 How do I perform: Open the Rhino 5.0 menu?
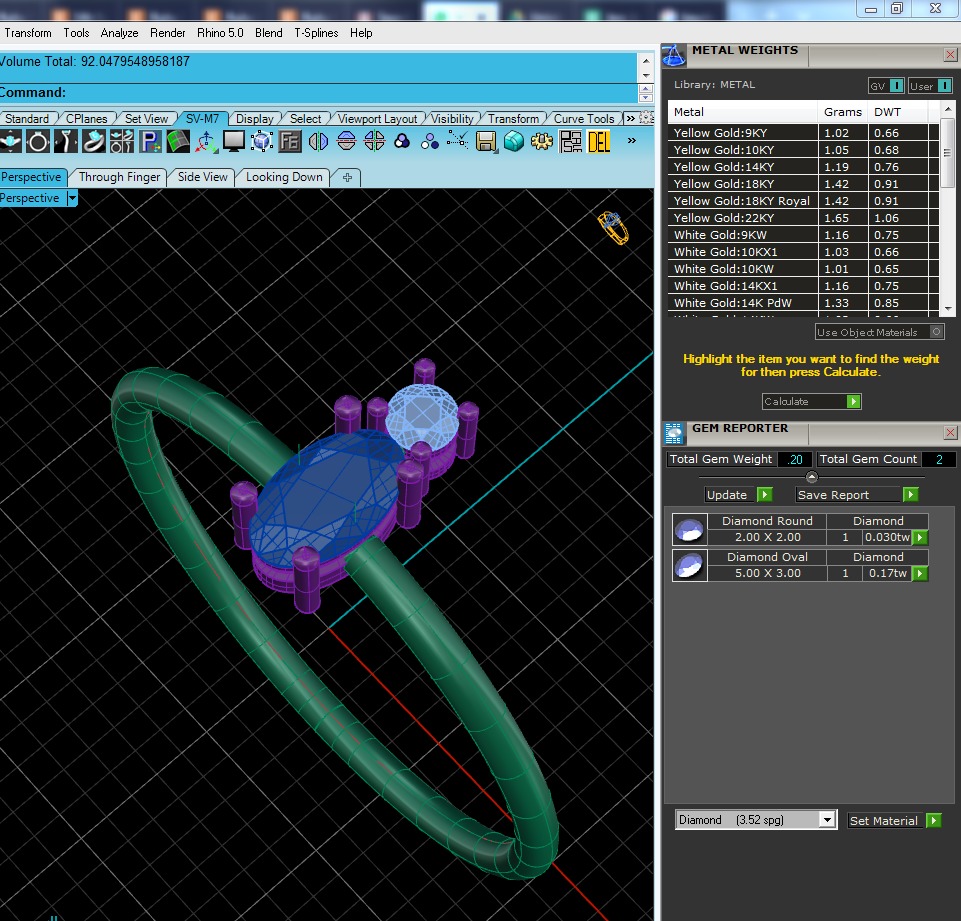point(220,33)
